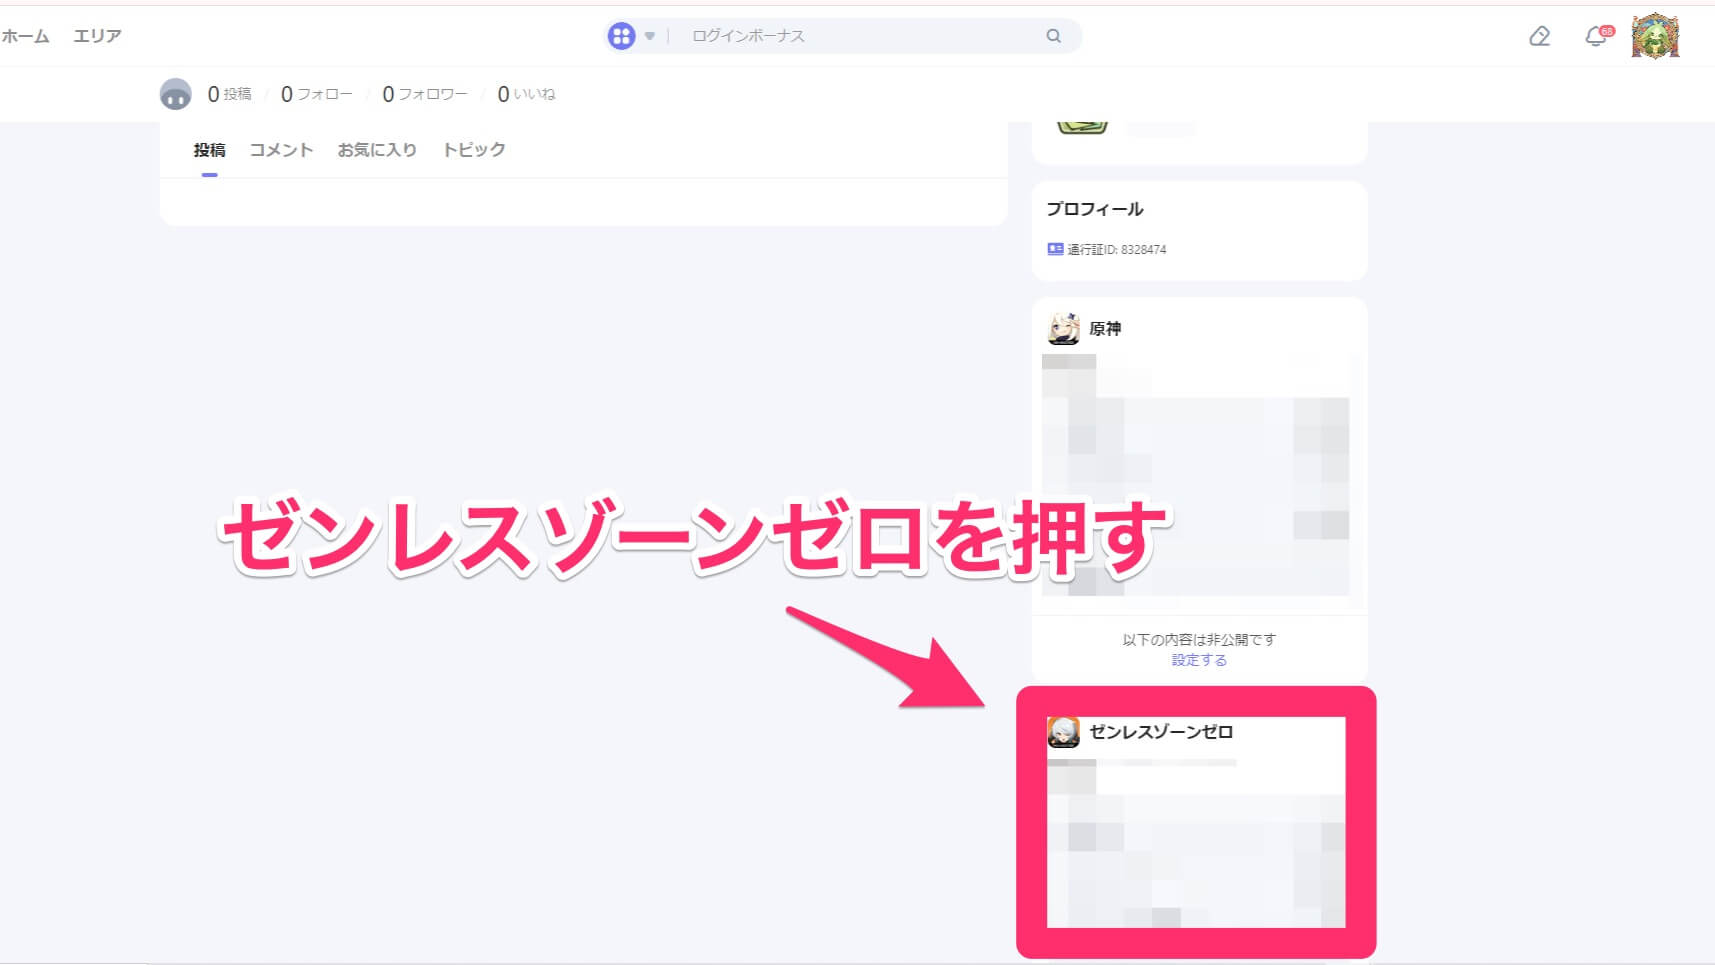The width and height of the screenshot is (1715, 965).
Task: Click the default gray profile avatar near stats
Action: [176, 93]
